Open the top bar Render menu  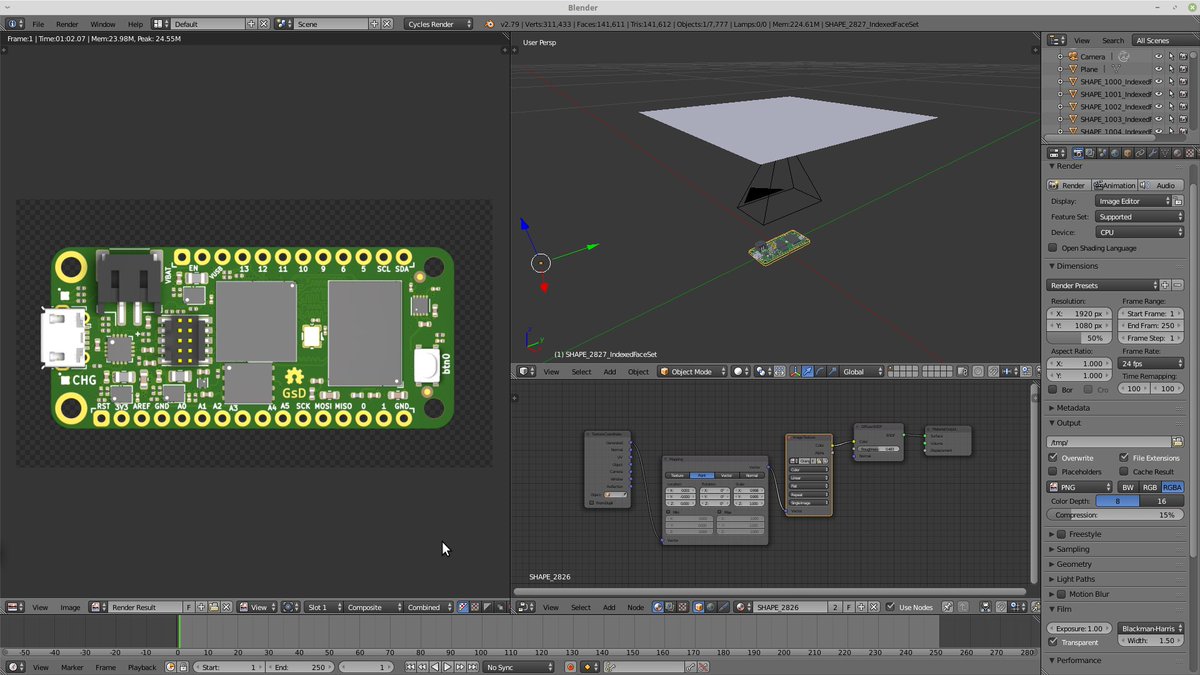coord(67,23)
